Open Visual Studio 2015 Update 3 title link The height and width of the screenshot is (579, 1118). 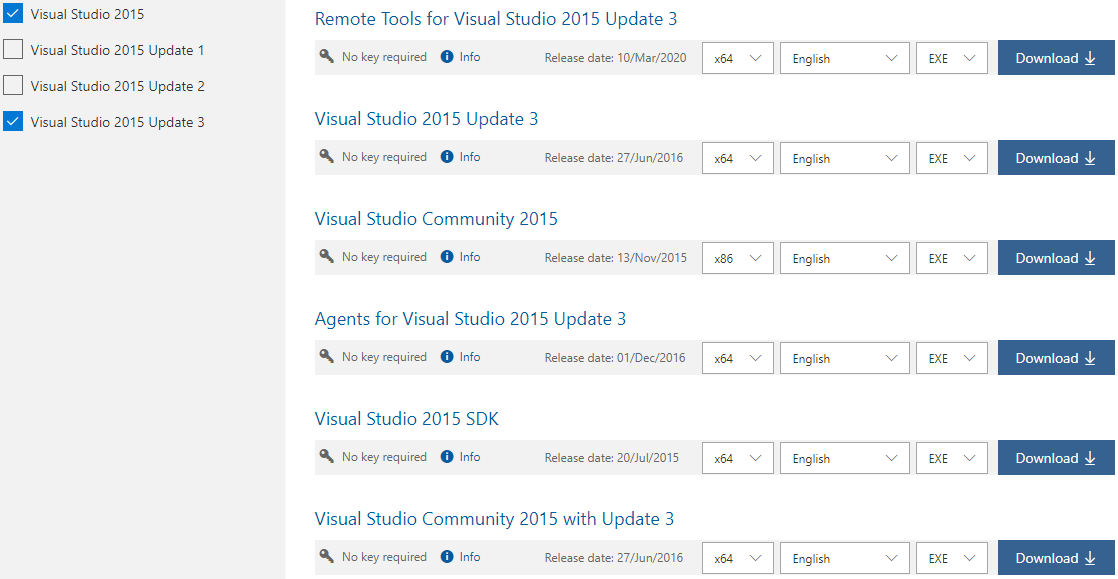point(426,119)
